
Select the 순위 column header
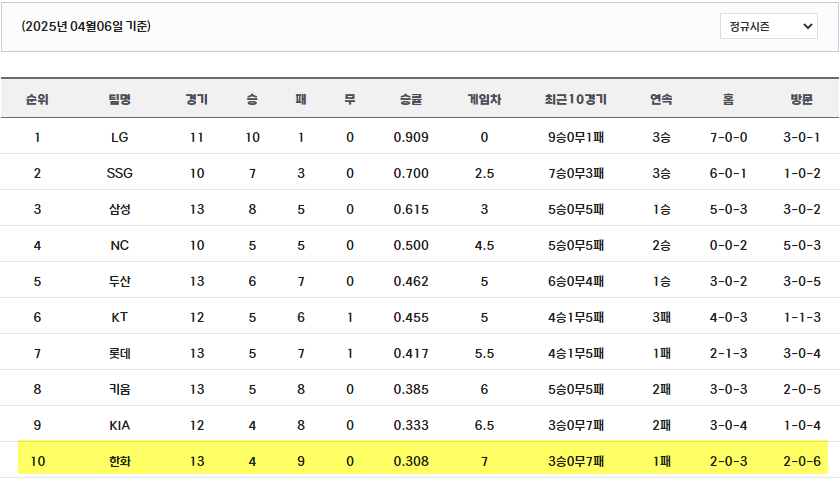(37, 99)
